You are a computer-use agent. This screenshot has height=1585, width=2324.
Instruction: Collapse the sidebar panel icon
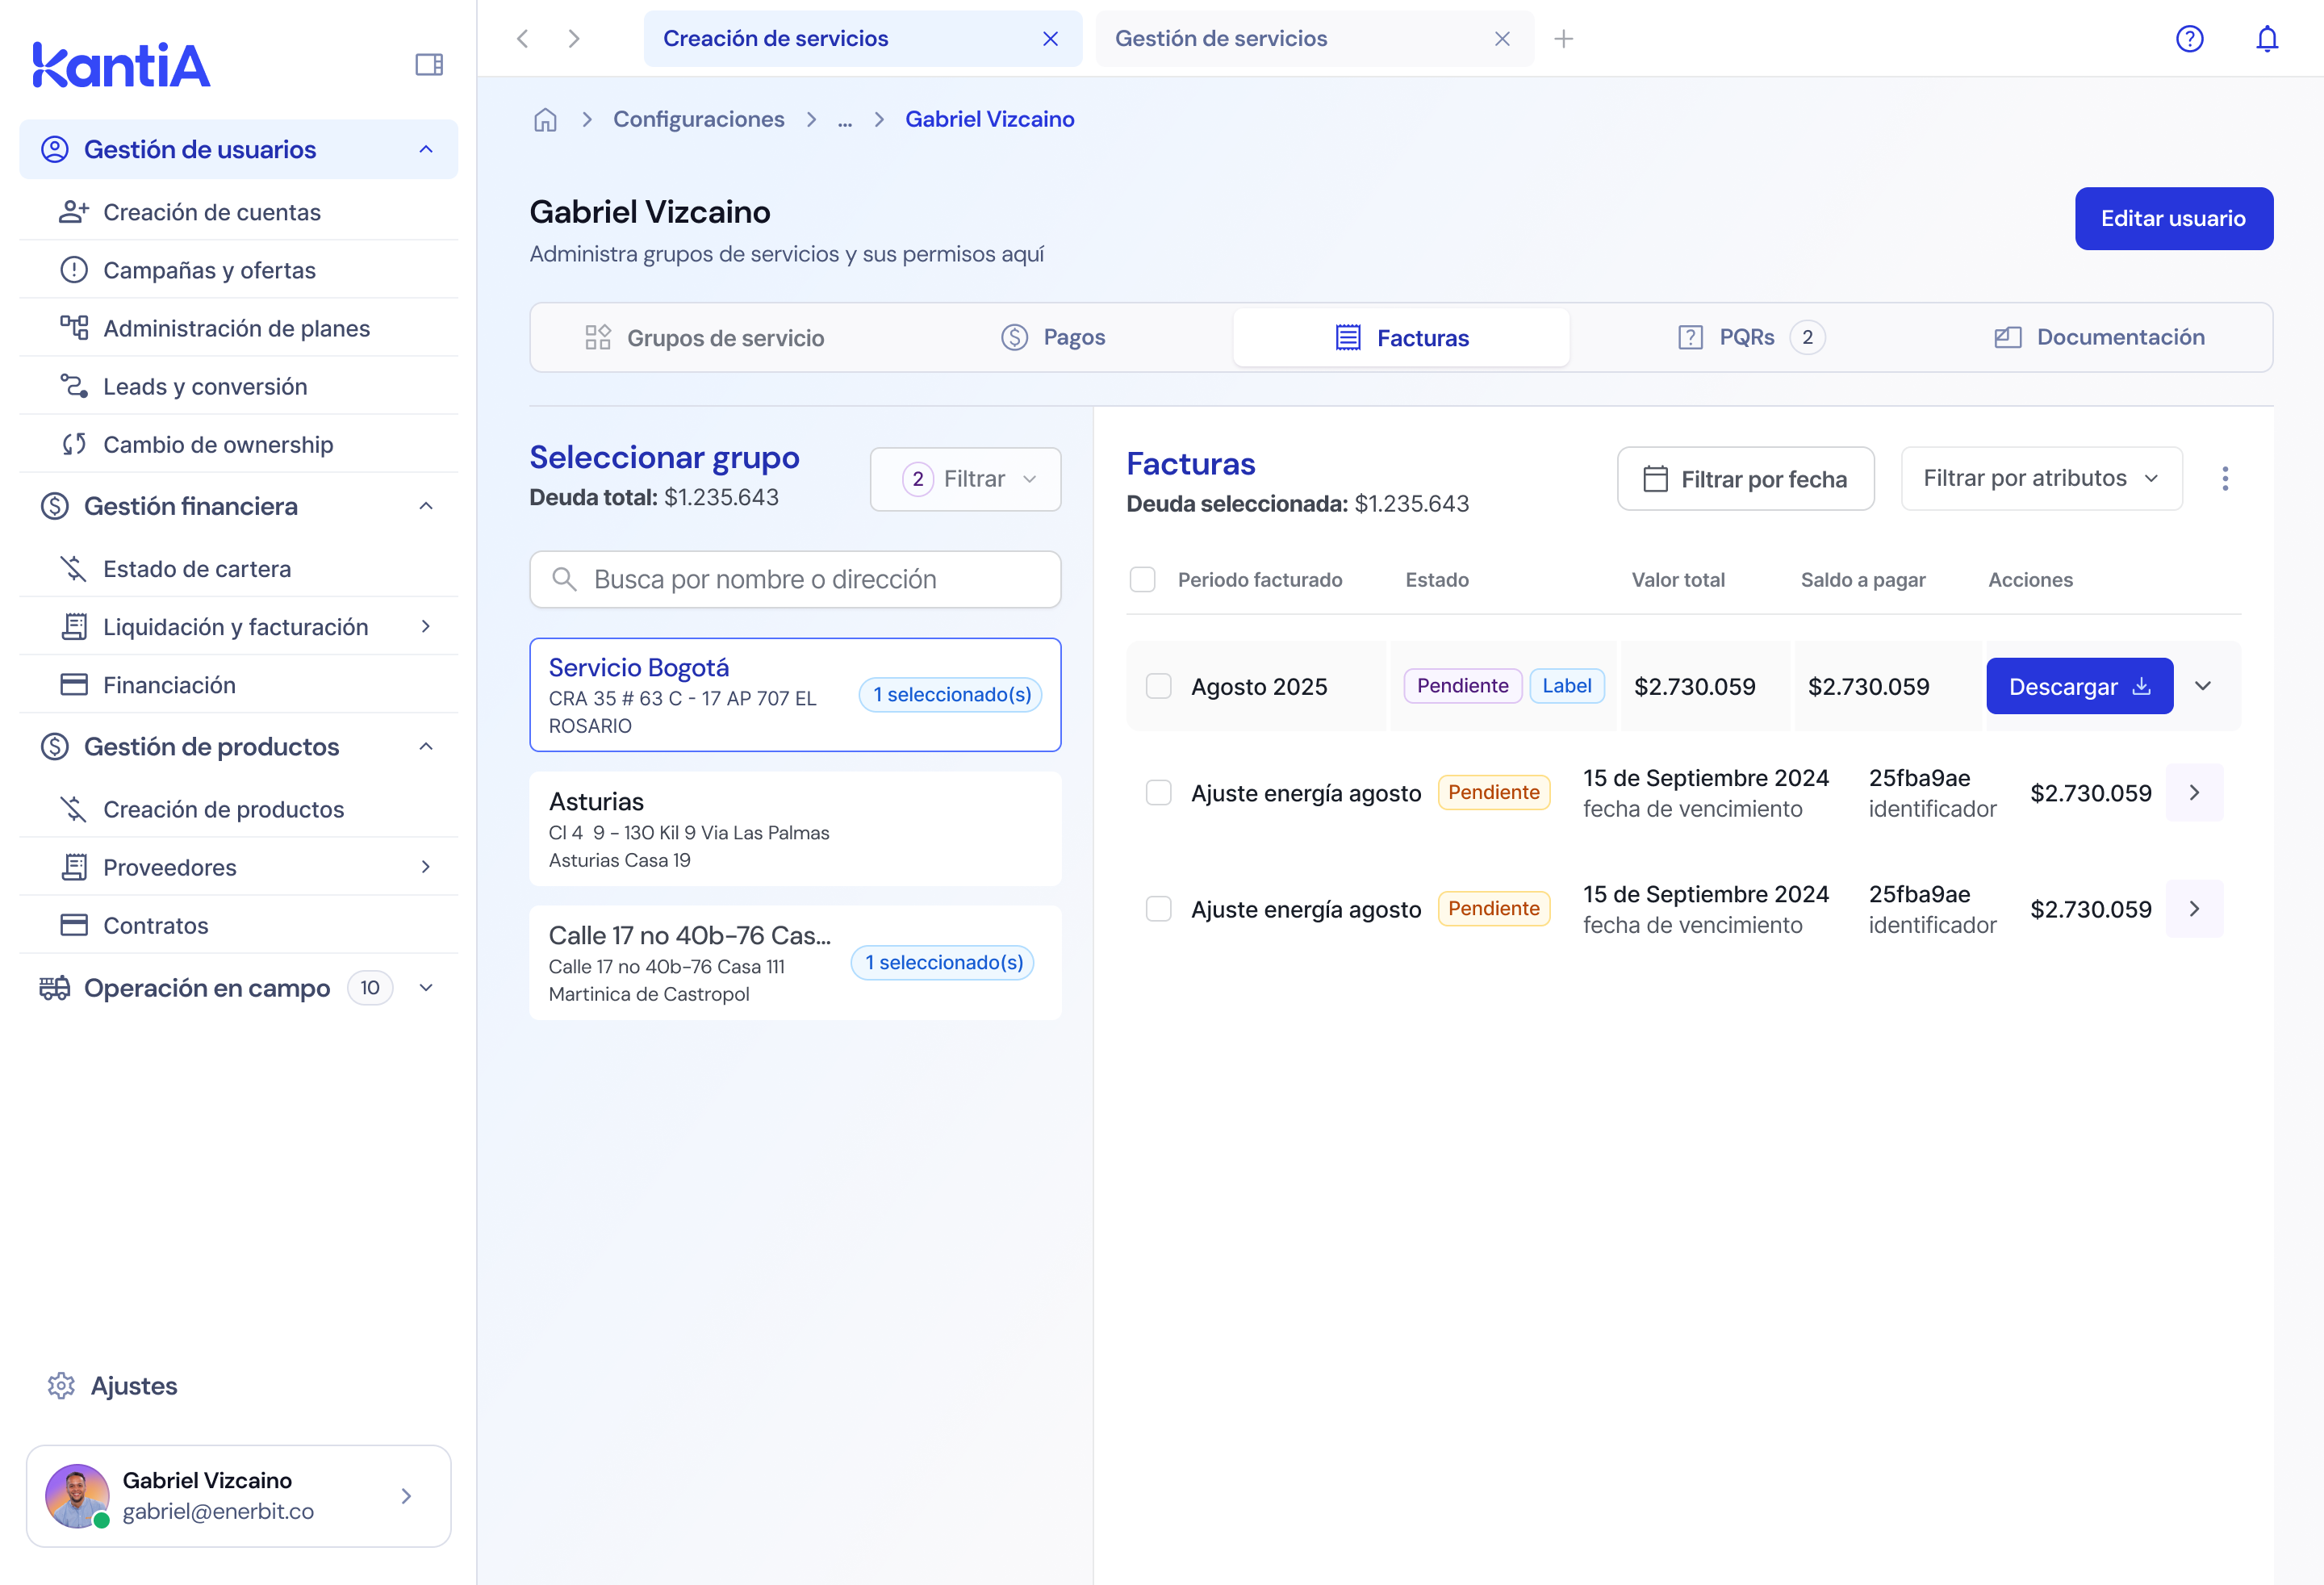429,65
